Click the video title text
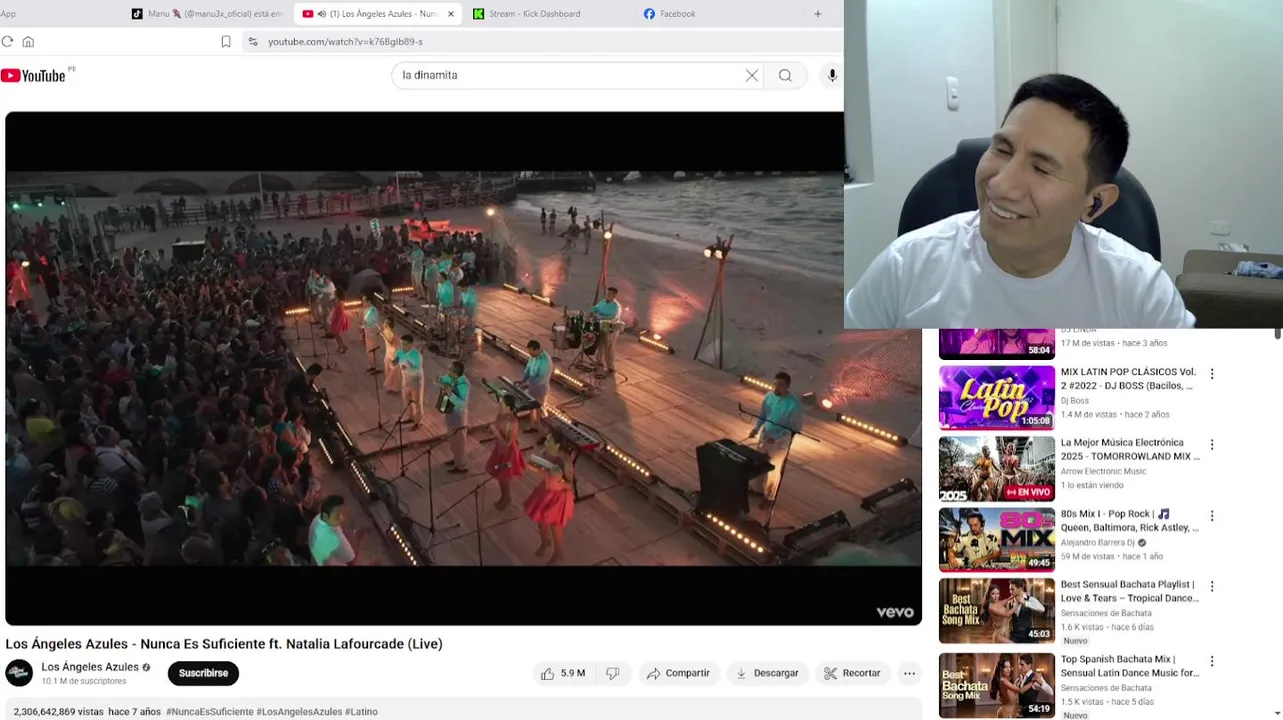Image resolution: width=1283 pixels, height=720 pixels. tap(224, 644)
